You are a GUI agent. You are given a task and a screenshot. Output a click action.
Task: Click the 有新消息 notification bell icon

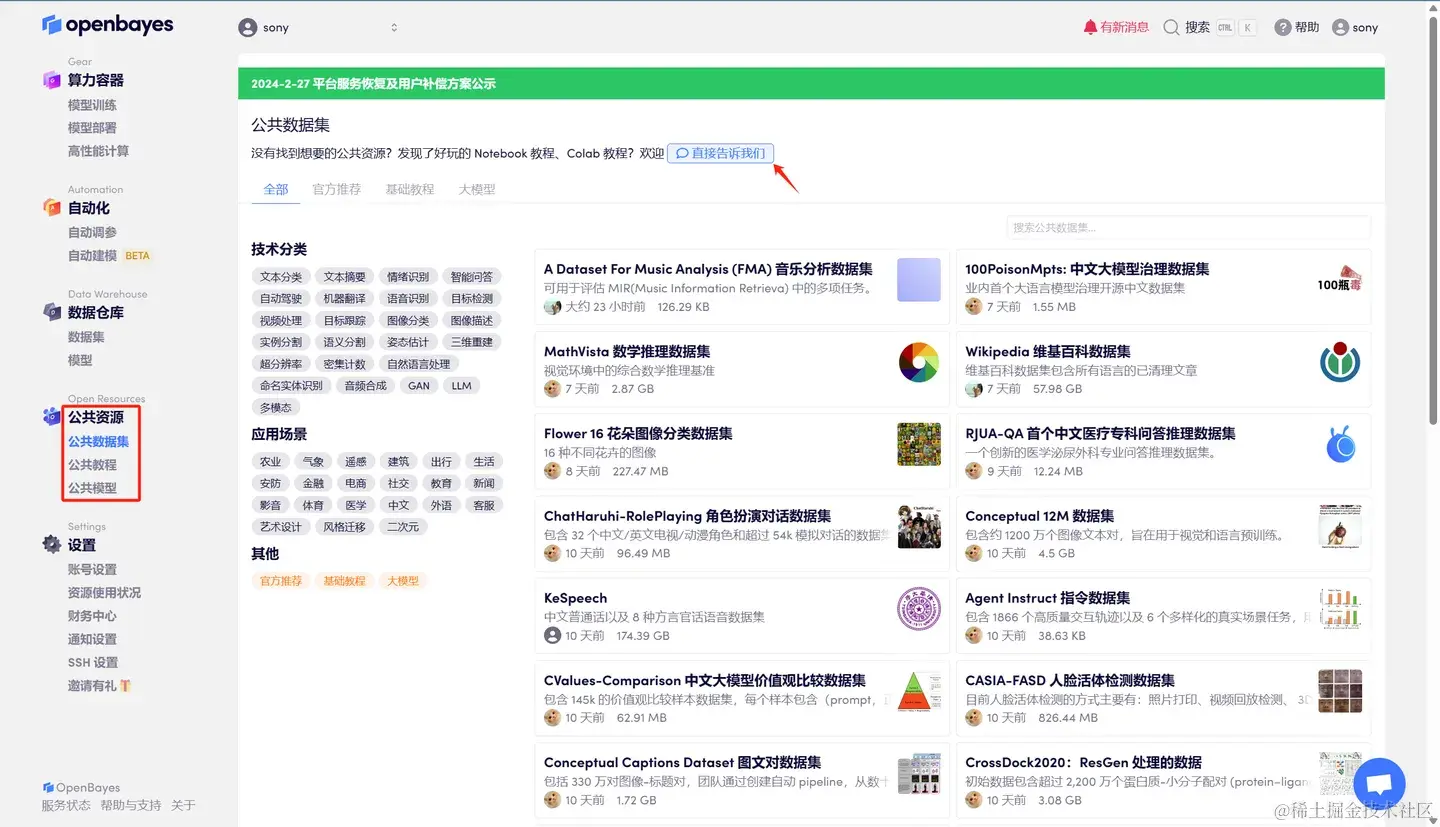[x=1090, y=27]
